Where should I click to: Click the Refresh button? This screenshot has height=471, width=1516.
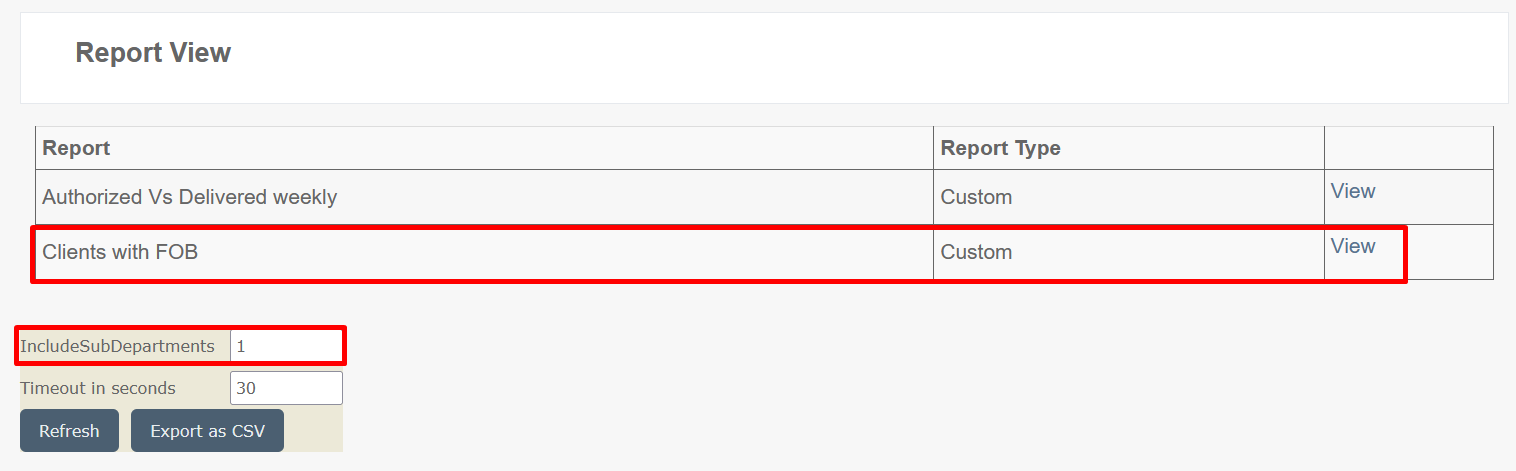[x=69, y=431]
